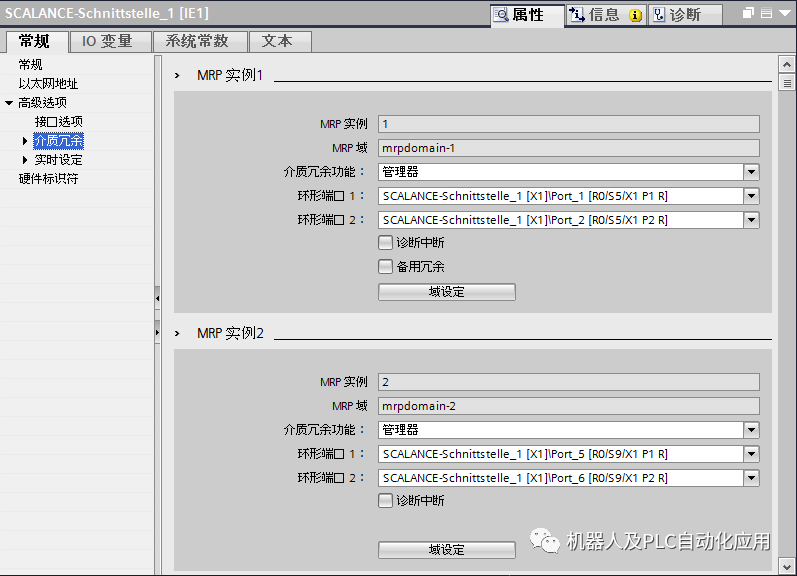Click the mrpdomain-1 domain field
This screenshot has width=797, height=576.
click(569, 148)
